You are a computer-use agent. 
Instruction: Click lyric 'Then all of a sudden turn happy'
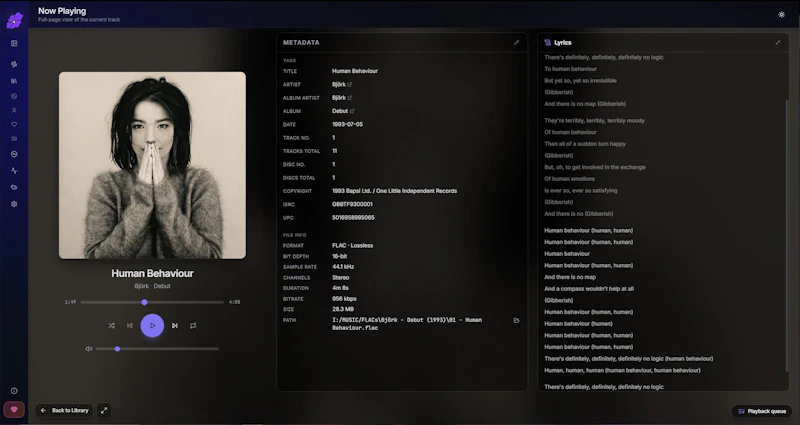click(585, 144)
